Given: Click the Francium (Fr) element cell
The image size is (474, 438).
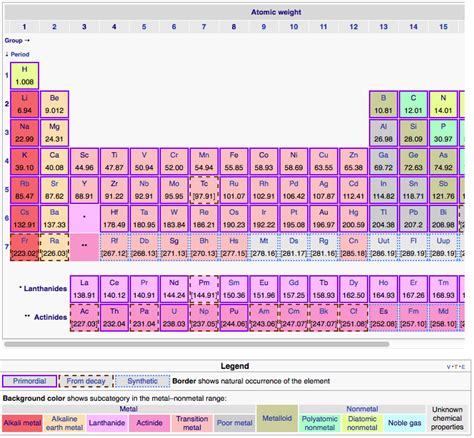Looking at the screenshot, I should click(x=24, y=247).
